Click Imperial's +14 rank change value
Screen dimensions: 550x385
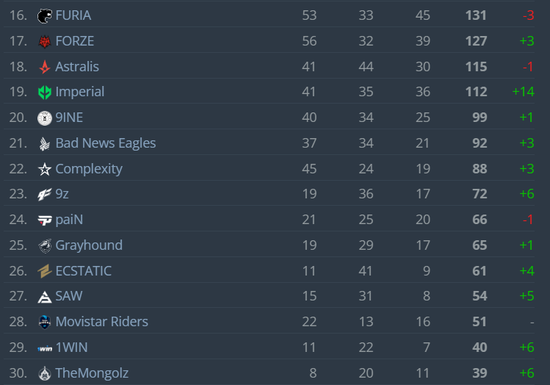tap(523, 92)
